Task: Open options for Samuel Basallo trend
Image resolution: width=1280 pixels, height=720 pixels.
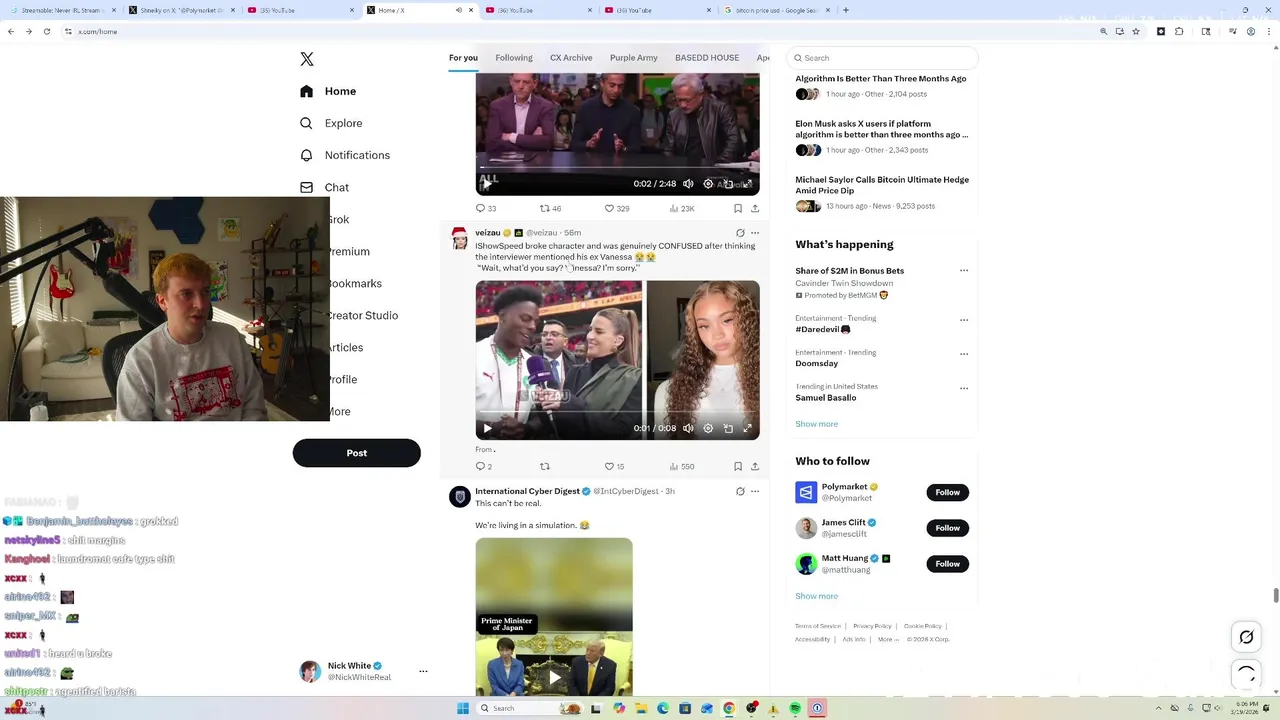Action: coord(964,388)
